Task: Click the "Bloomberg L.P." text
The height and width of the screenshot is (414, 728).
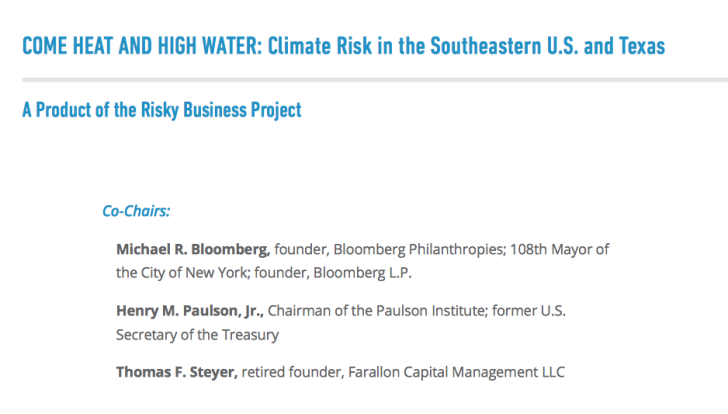Action: pos(362,272)
